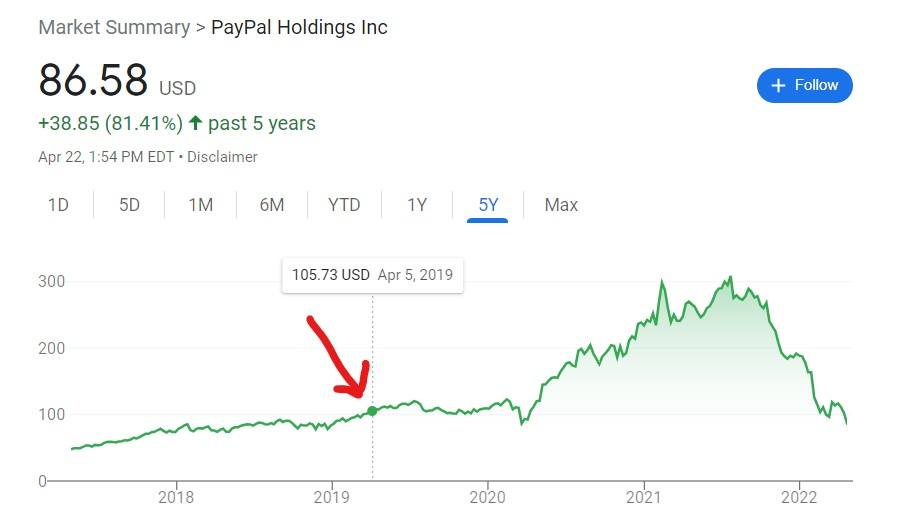This screenshot has width=923, height=517.
Task: Click the 2018 label on chart axis
Action: (x=176, y=498)
